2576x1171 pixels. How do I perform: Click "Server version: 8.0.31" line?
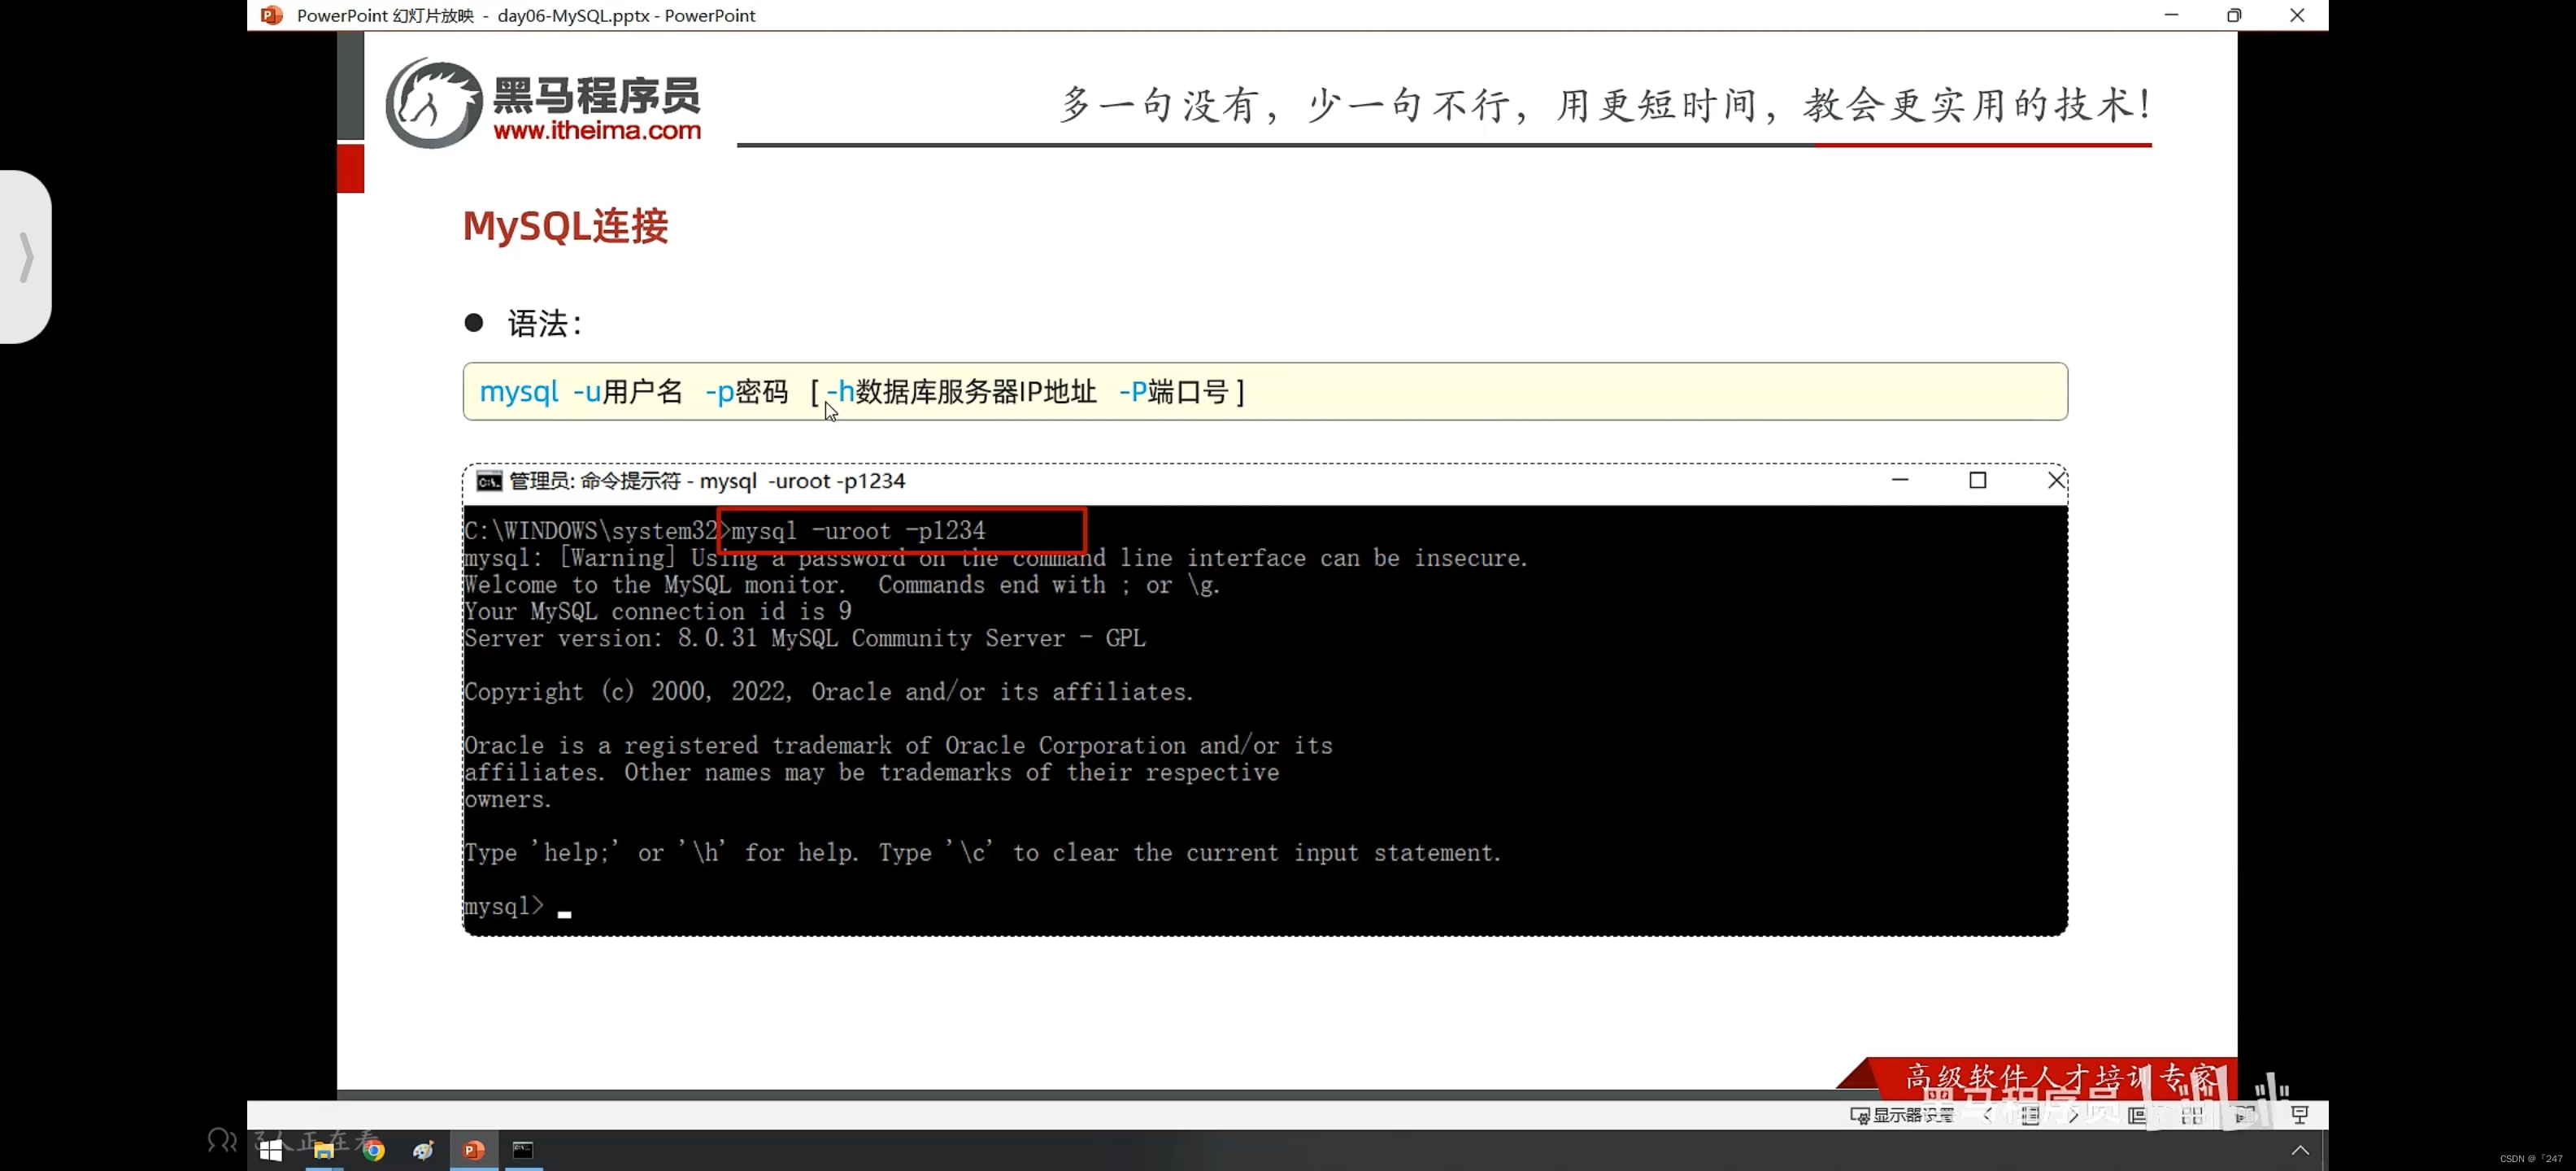[x=805, y=639]
